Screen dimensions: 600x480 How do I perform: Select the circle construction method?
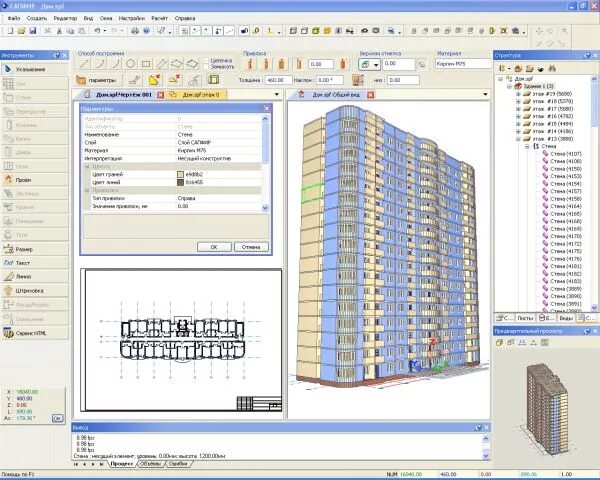[130, 64]
